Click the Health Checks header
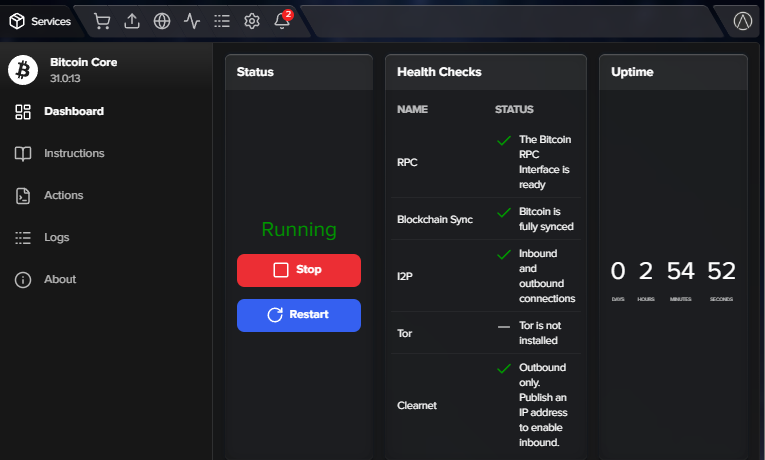The height and width of the screenshot is (460, 765). (x=485, y=72)
